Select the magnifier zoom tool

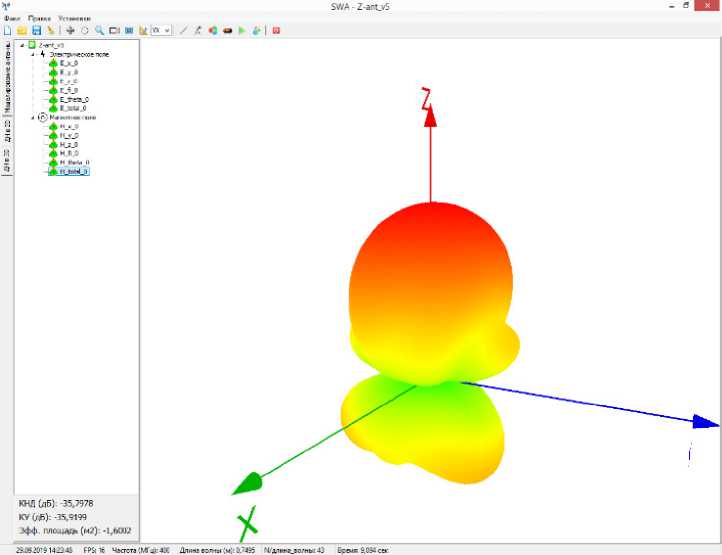99,30
